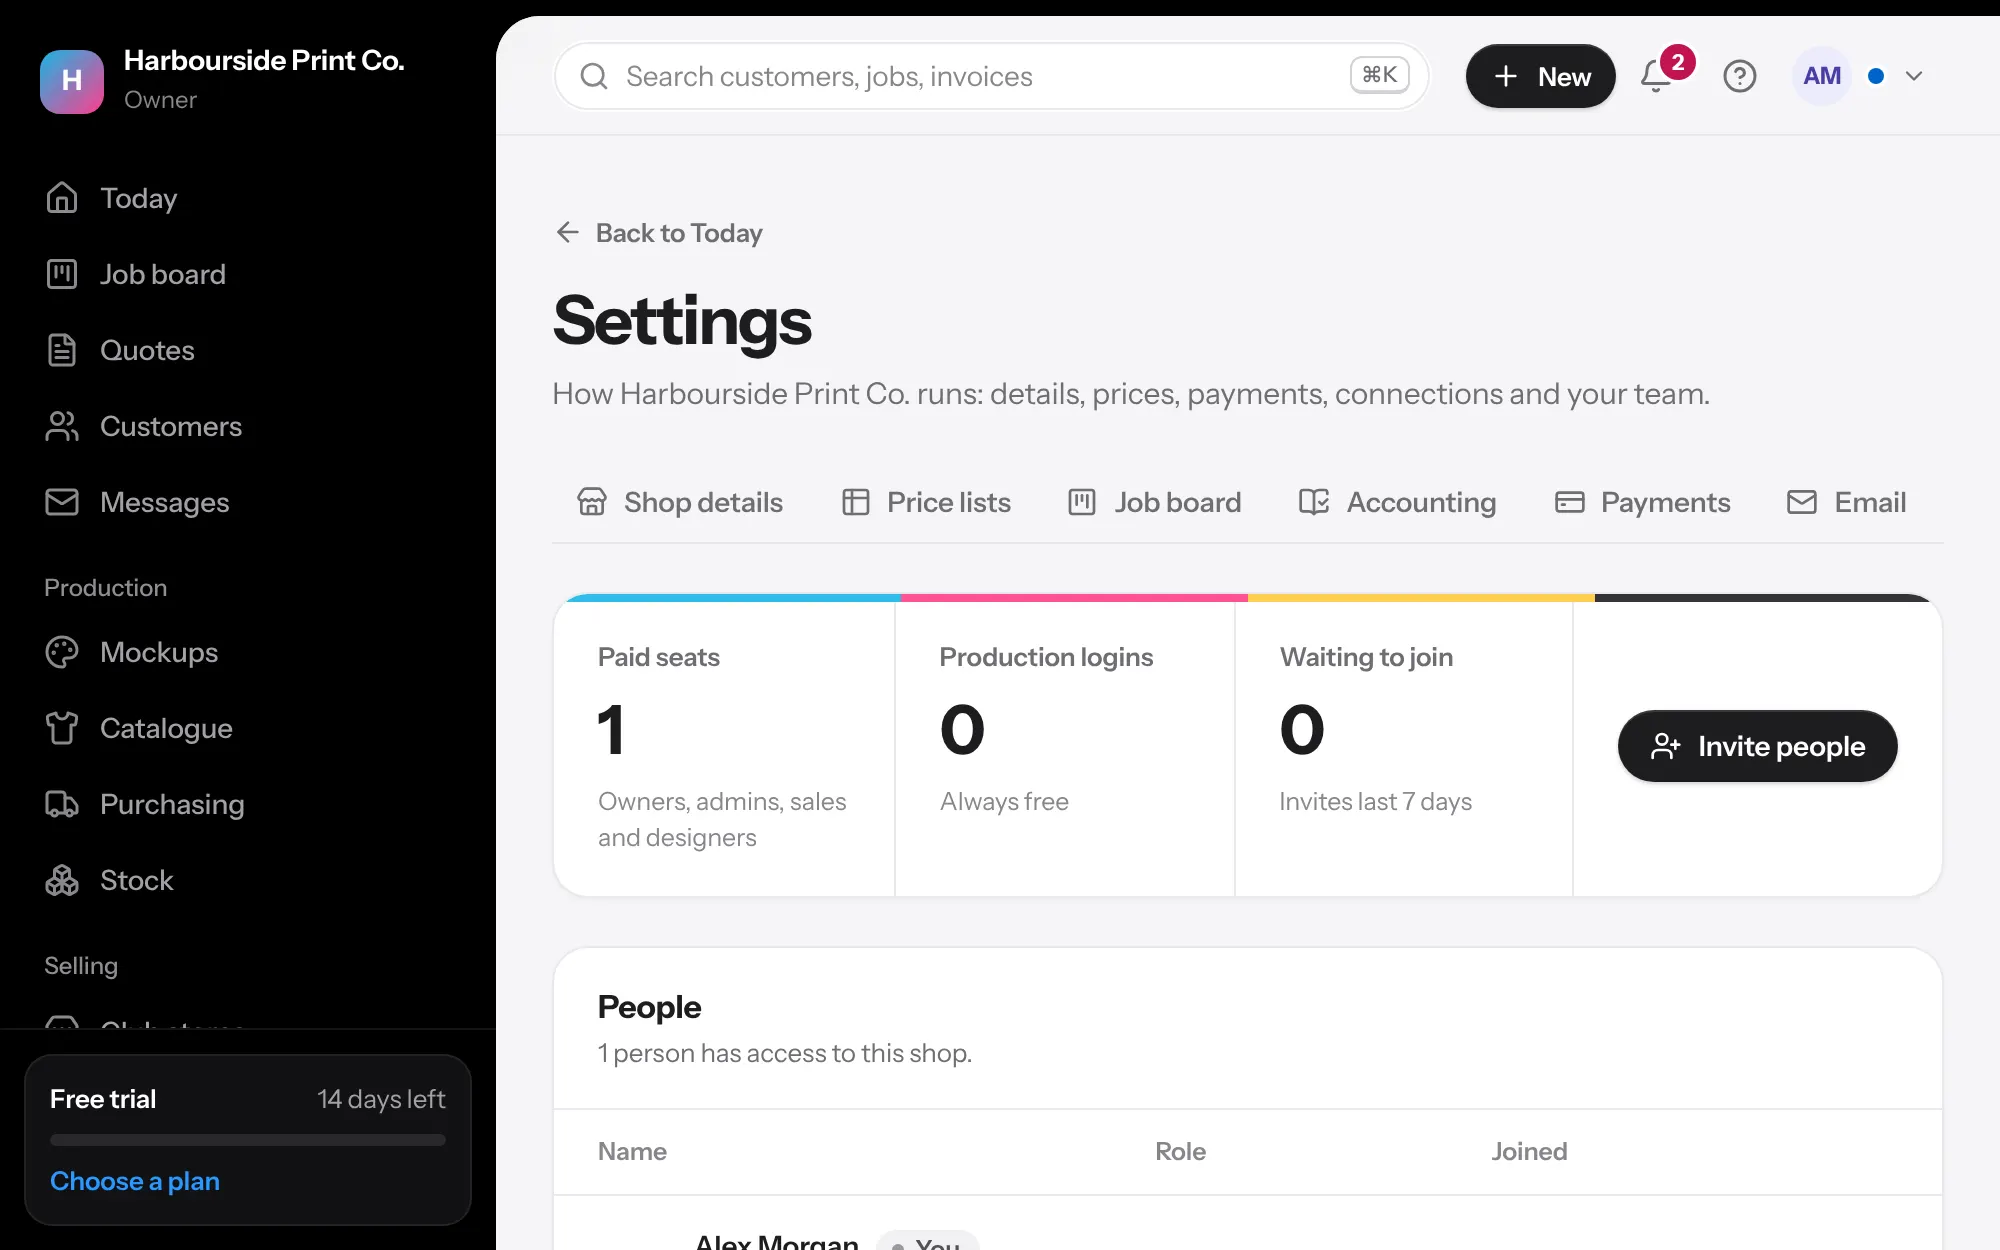
Task: Open the Messages envelope icon
Action: pyautogui.click(x=62, y=502)
